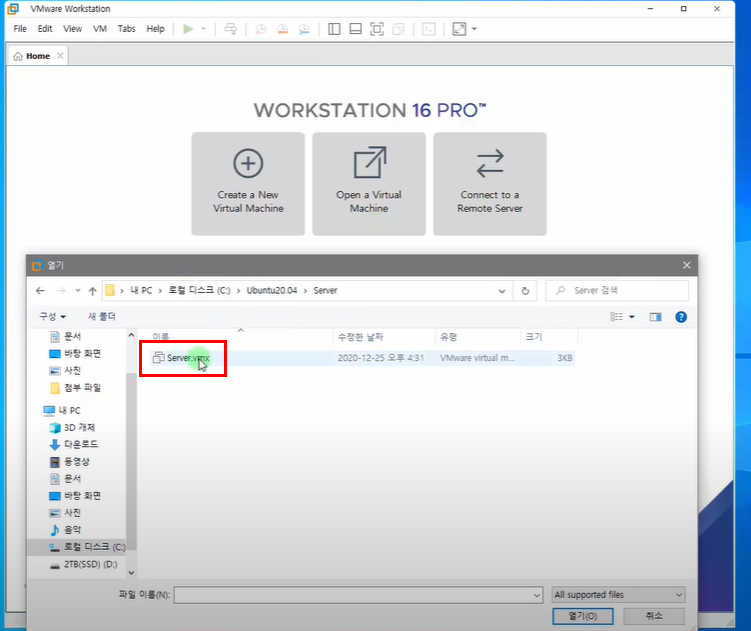Open the File menu
The image size is (751, 631).
(20, 29)
